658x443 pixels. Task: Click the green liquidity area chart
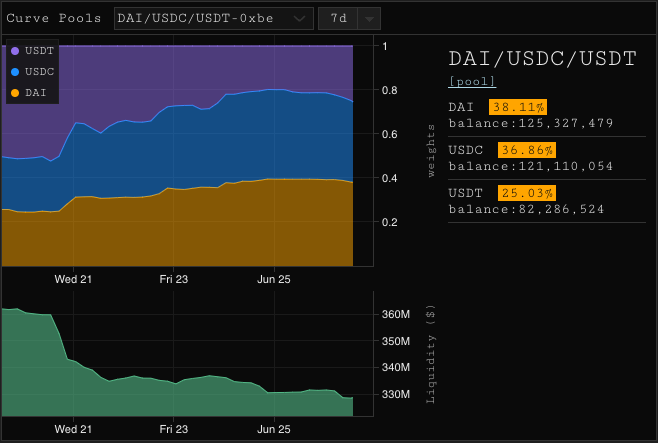(x=176, y=401)
